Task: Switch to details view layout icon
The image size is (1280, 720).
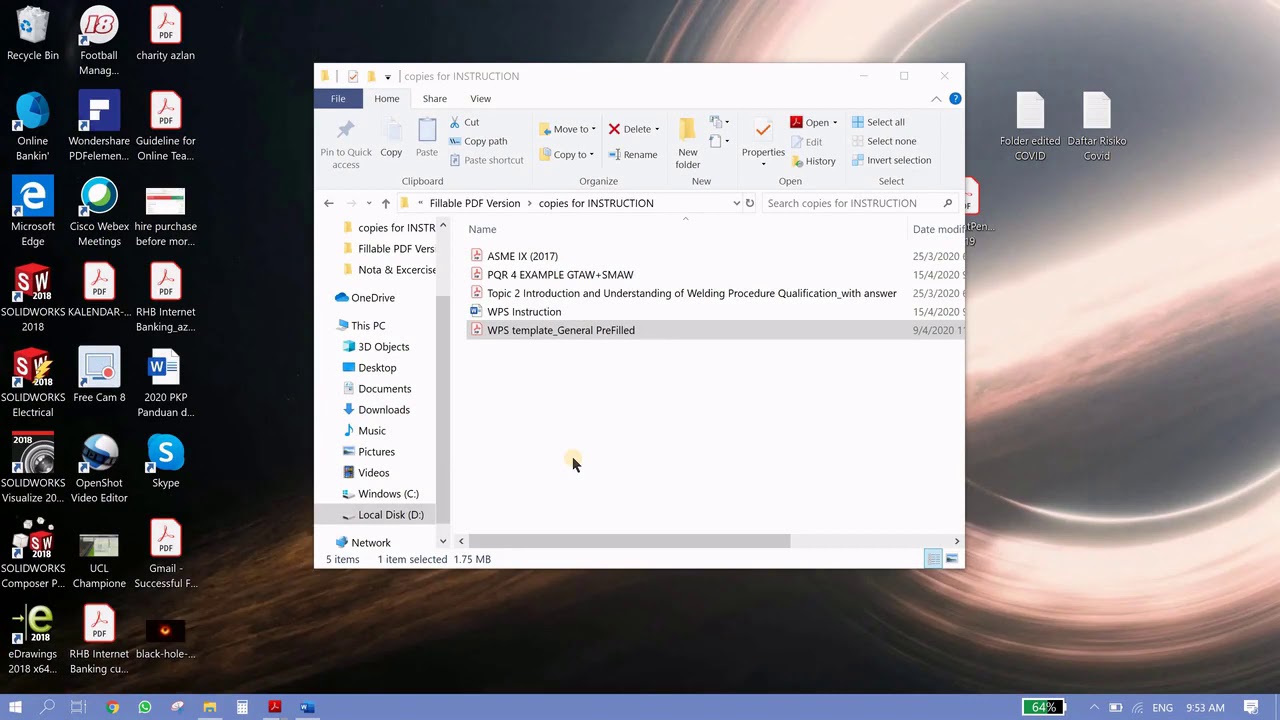Action: pyautogui.click(x=933, y=559)
